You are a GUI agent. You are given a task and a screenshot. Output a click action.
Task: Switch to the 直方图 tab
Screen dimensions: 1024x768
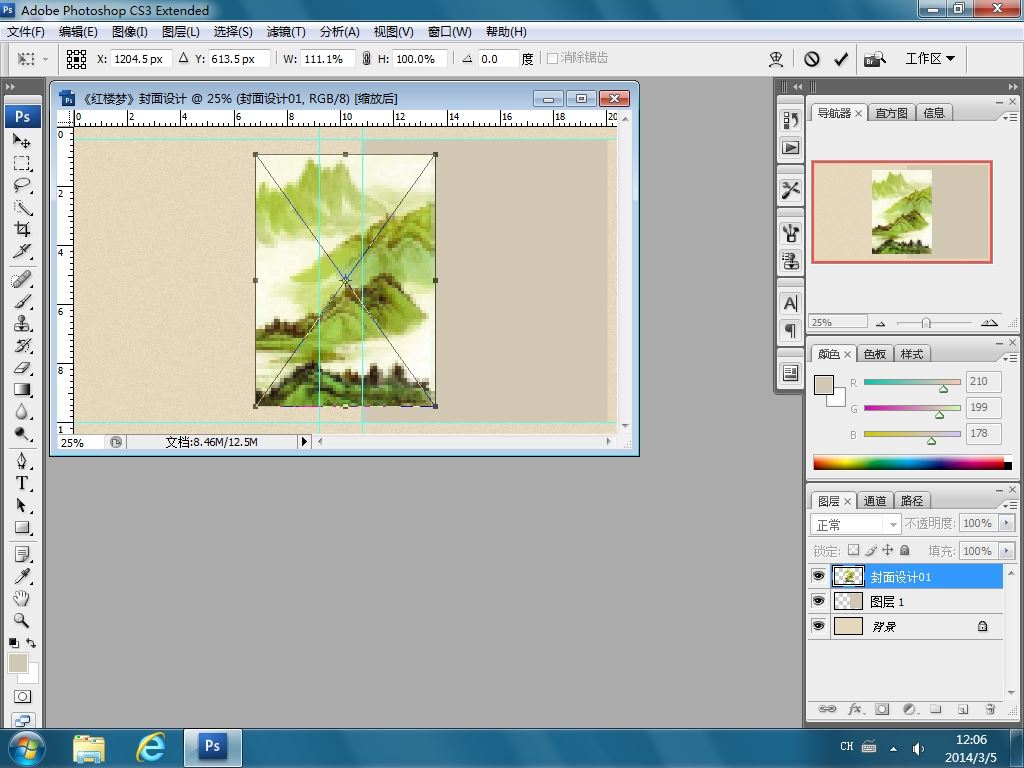[x=891, y=113]
